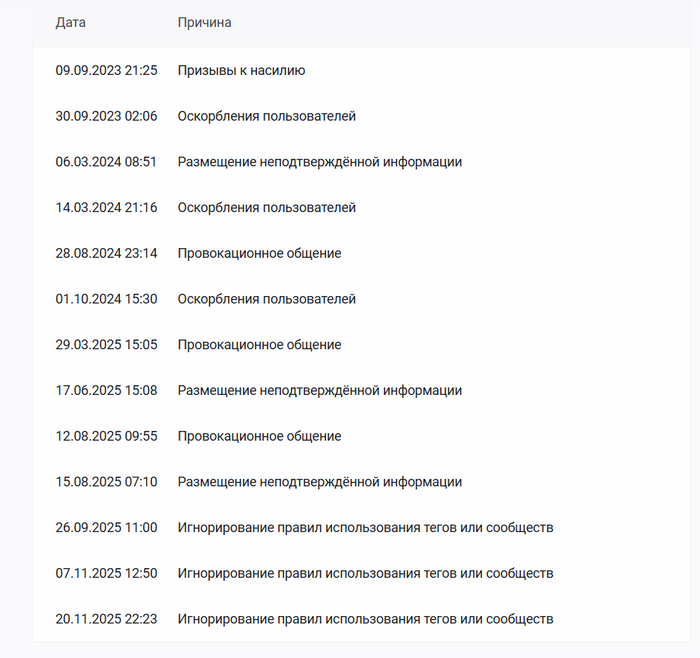Select the date 12.08.2025 09:55
The image size is (700, 658).
[x=106, y=436]
